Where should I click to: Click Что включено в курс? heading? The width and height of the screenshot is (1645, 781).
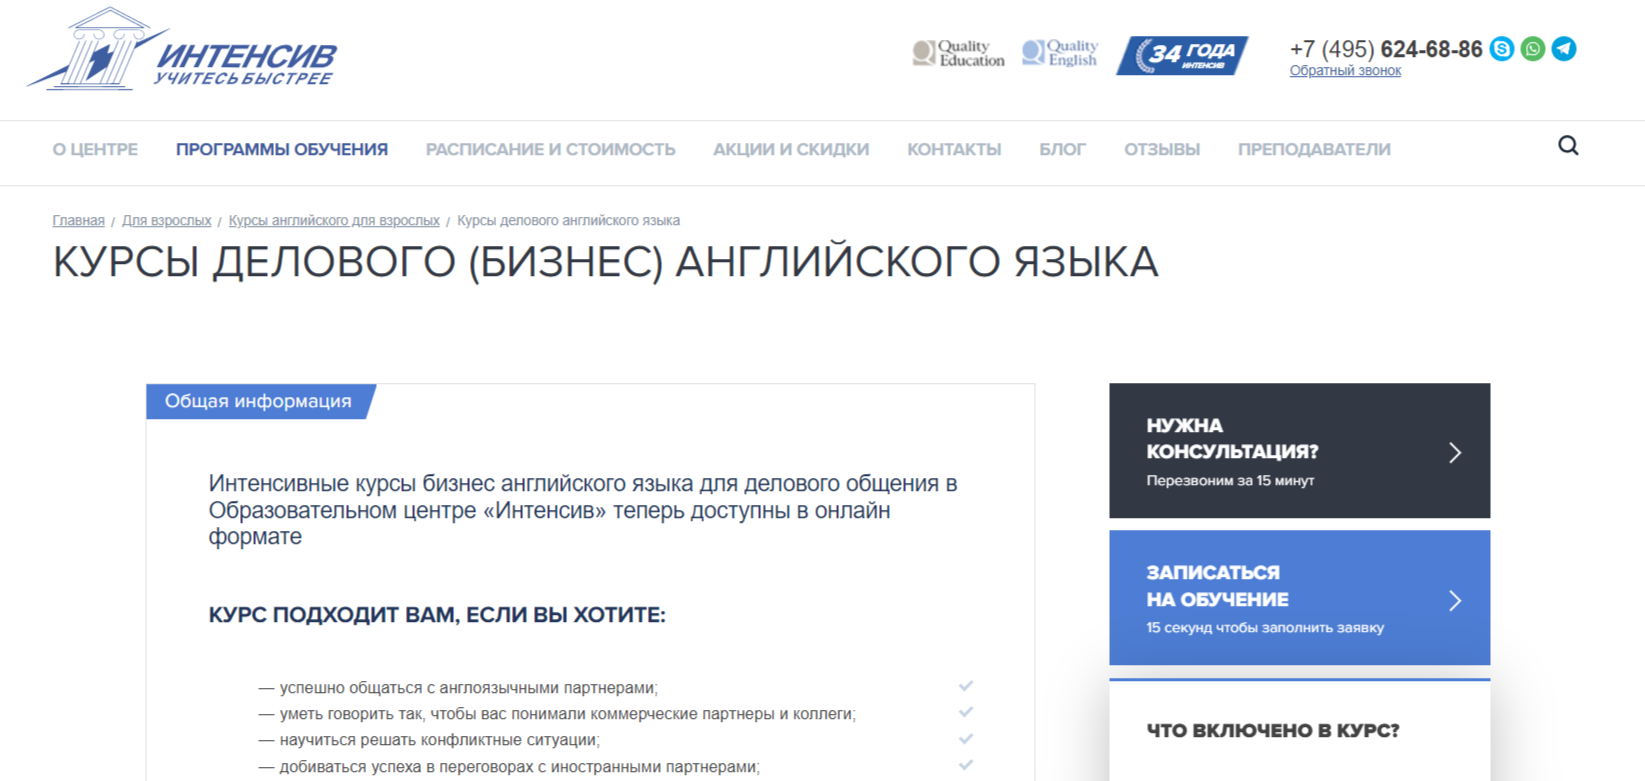click(1273, 731)
